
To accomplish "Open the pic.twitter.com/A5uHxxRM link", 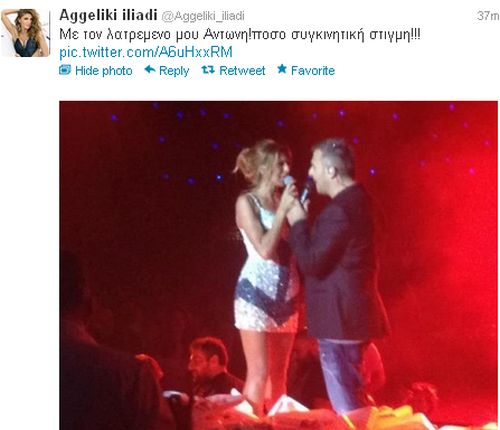I will [x=146, y=52].
